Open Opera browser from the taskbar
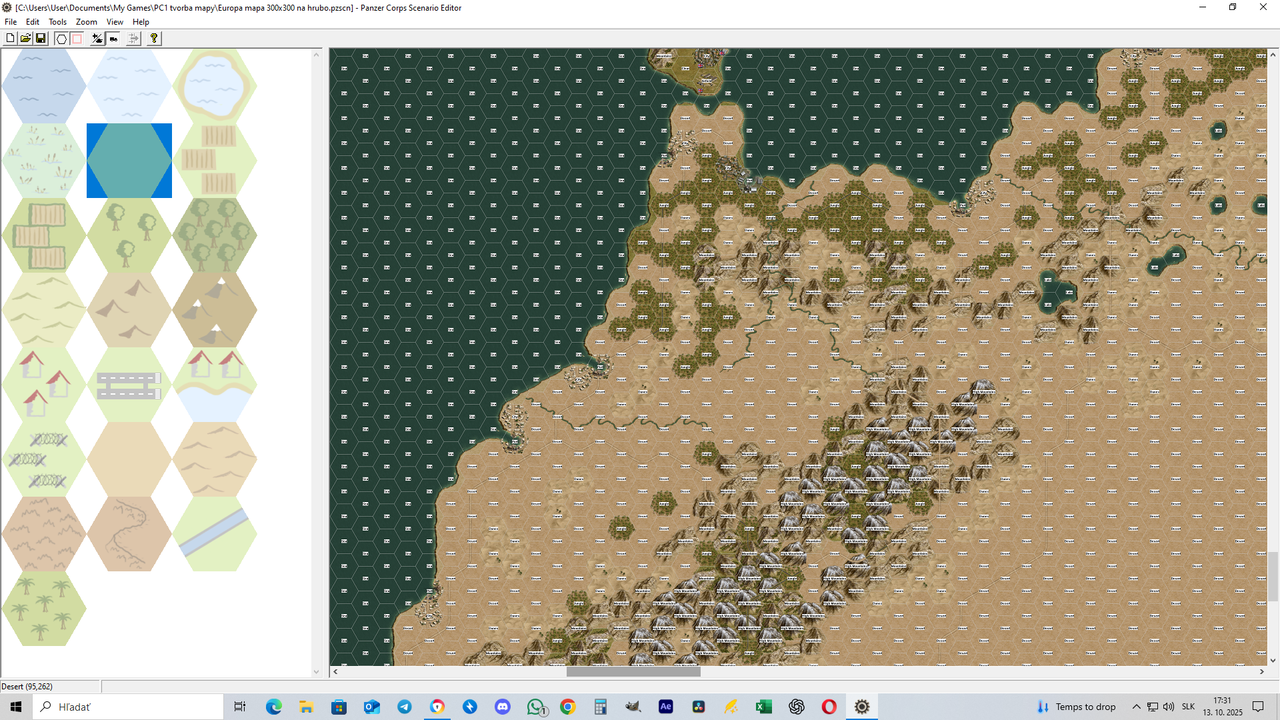The height and width of the screenshot is (720, 1280). click(x=828, y=706)
